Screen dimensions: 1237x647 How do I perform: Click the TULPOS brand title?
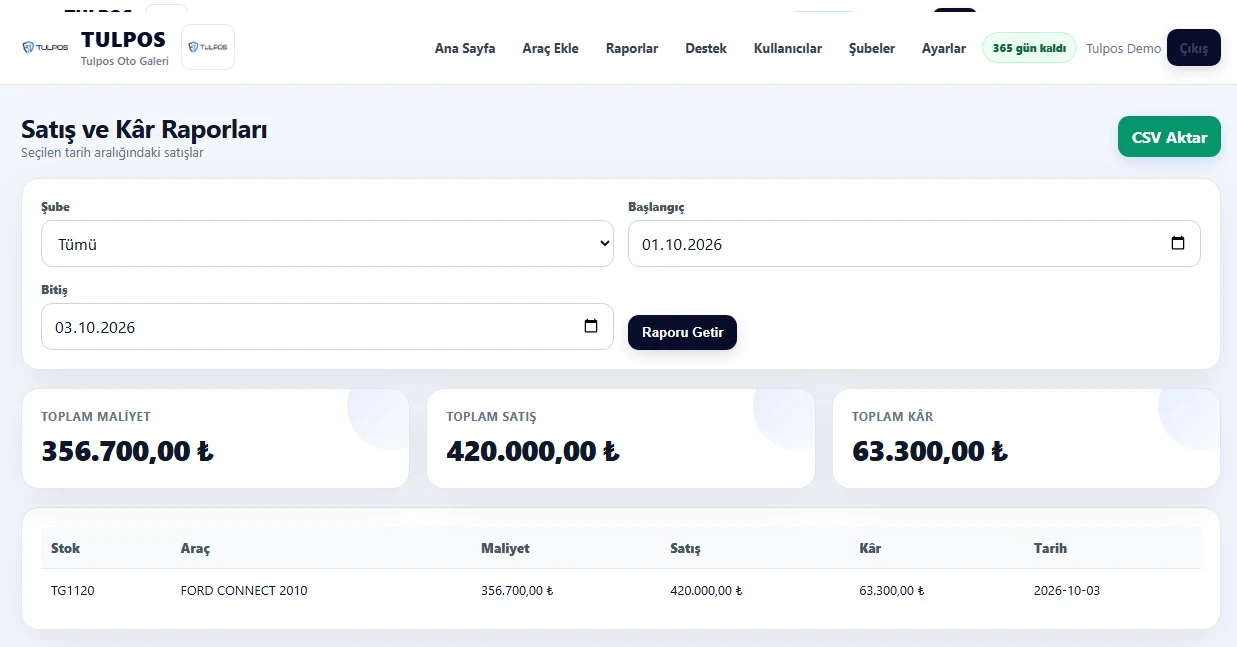click(123, 40)
